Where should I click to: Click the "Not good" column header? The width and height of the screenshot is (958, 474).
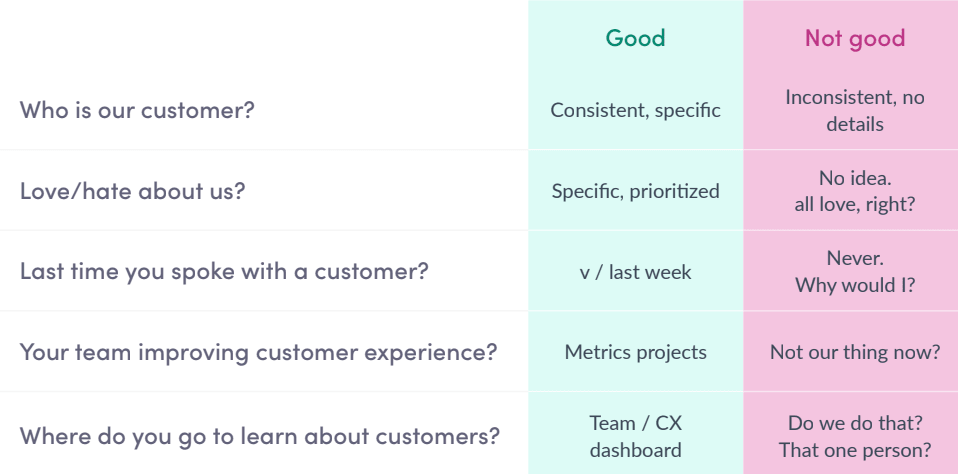pos(854,38)
